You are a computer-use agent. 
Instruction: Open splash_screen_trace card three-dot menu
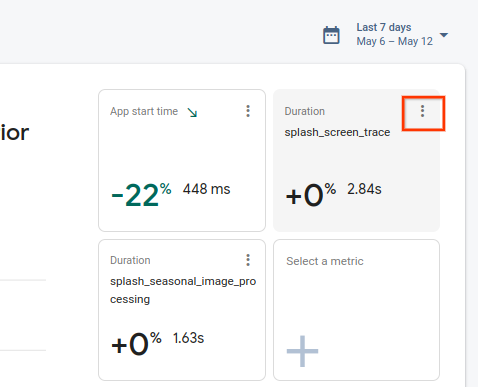[422, 111]
